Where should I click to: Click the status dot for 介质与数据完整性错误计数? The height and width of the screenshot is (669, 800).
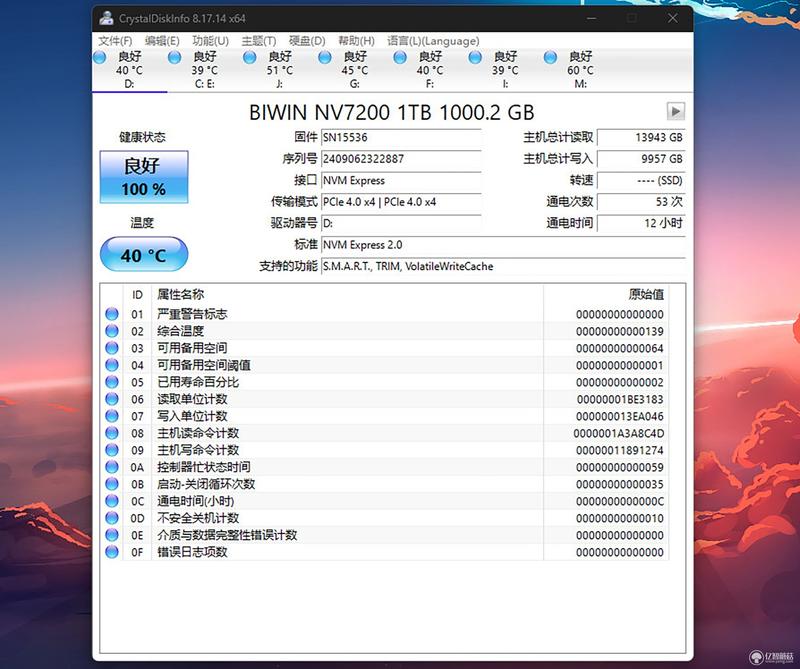click(x=112, y=535)
